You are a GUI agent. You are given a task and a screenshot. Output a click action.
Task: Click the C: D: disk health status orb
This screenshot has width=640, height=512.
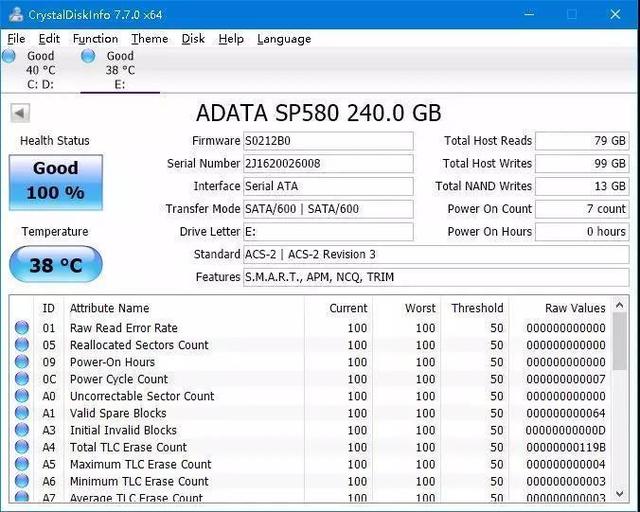[x=9, y=56]
